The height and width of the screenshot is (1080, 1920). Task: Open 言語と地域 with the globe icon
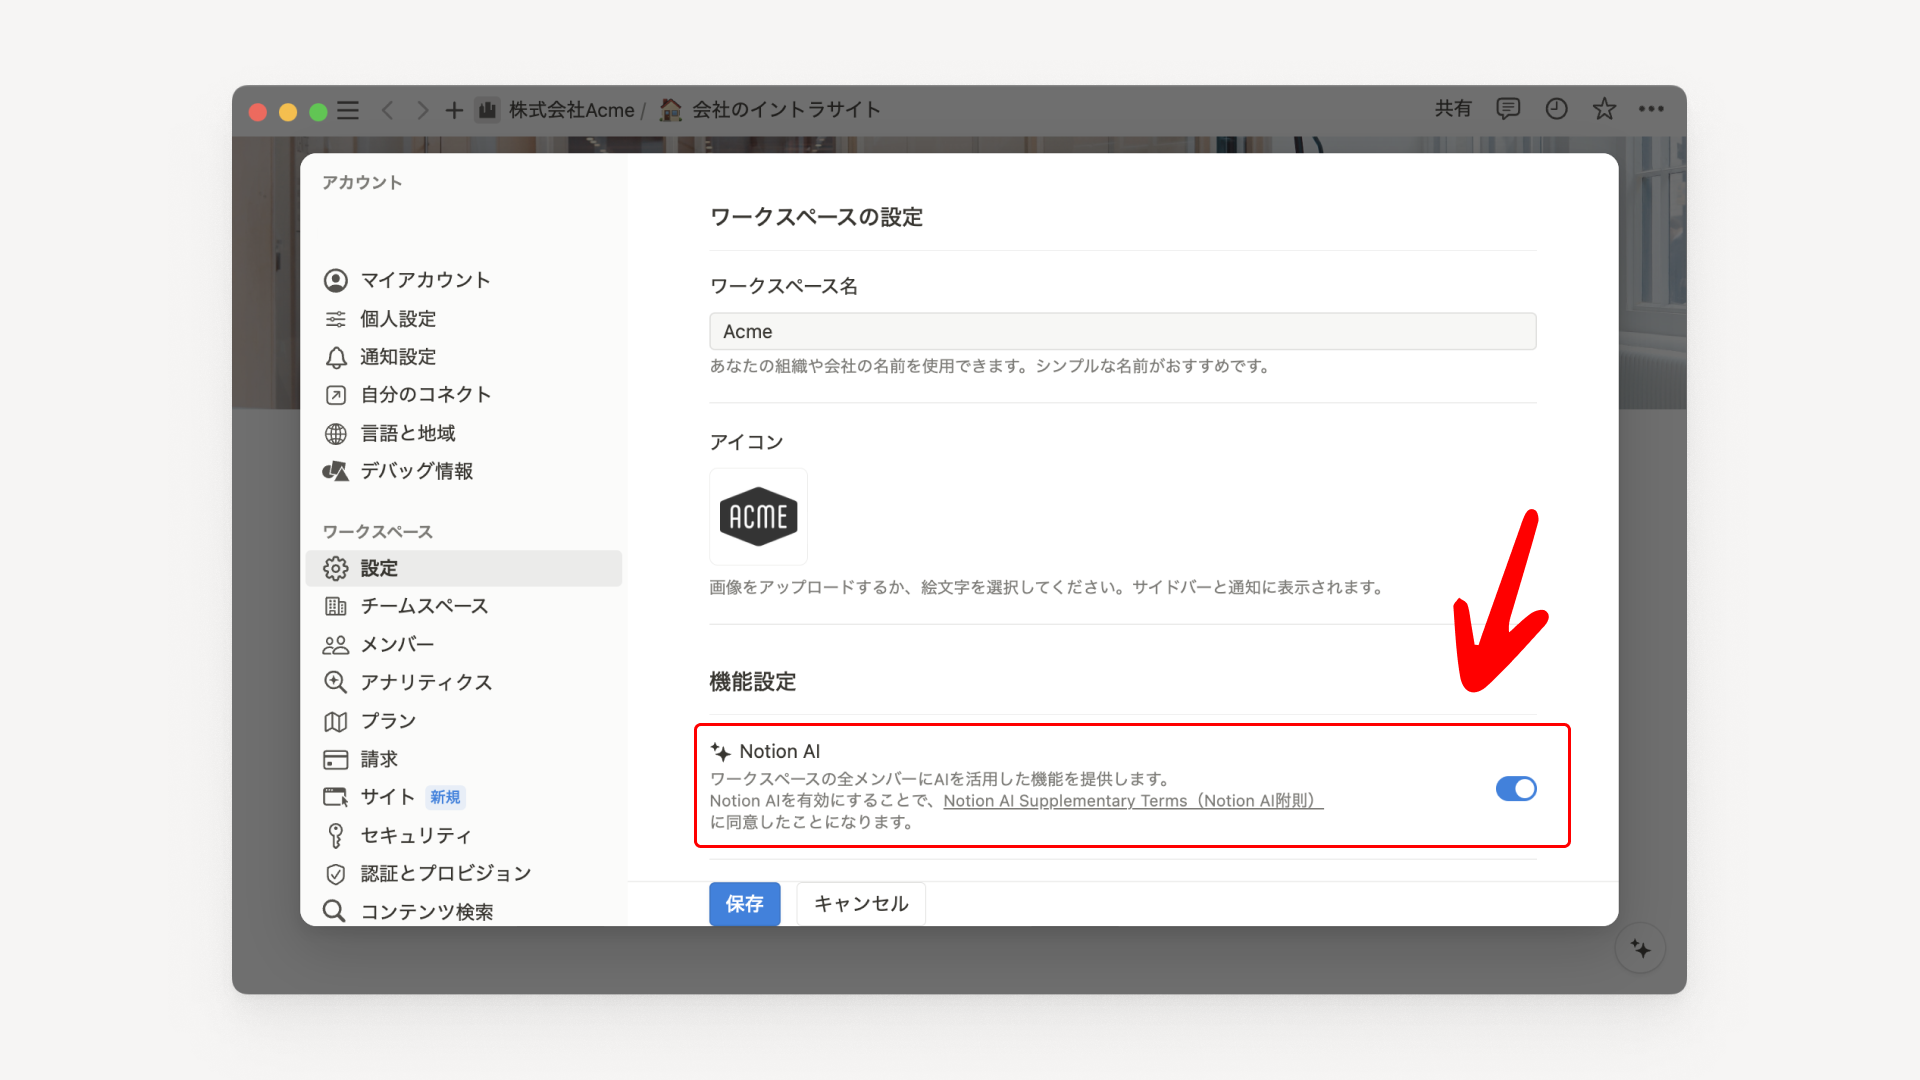pos(408,433)
